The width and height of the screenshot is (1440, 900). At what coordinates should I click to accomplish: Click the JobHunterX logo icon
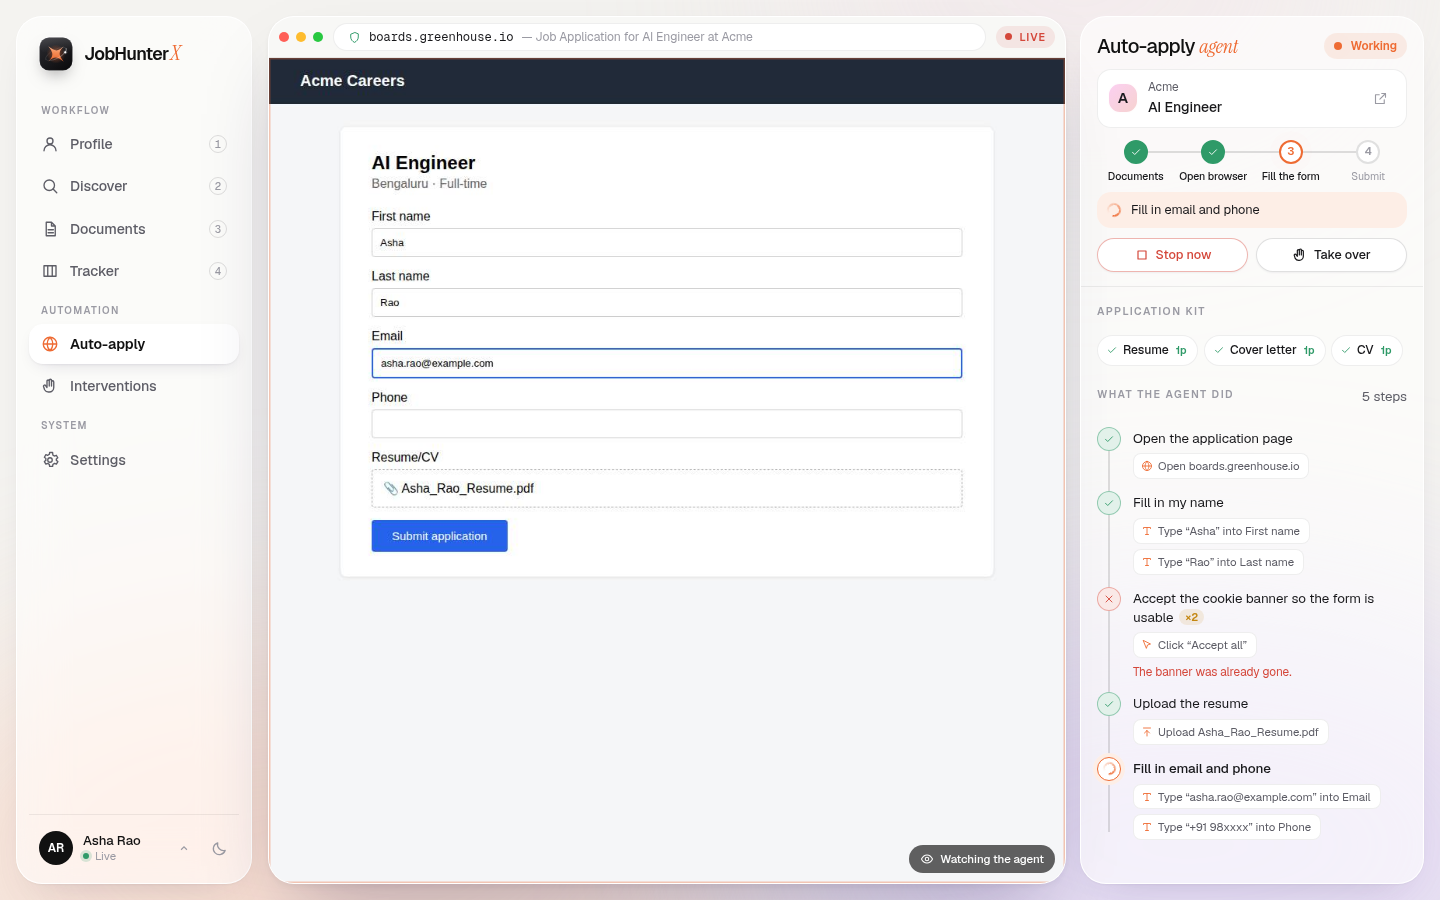pyautogui.click(x=56, y=54)
